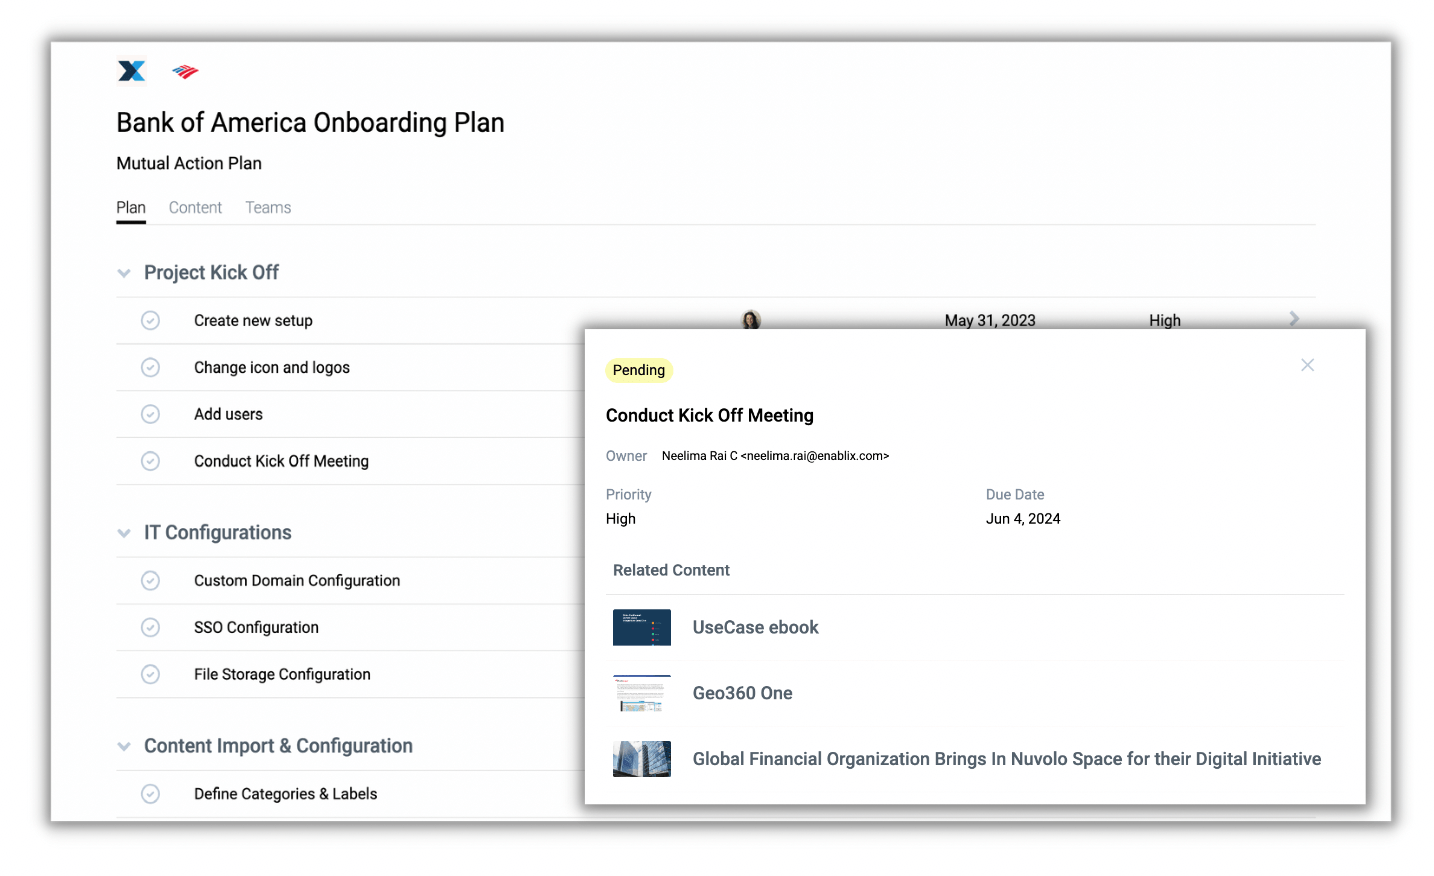This screenshot has width=1434, height=876.
Task: Collapse the IT Configurations section
Action: (124, 533)
